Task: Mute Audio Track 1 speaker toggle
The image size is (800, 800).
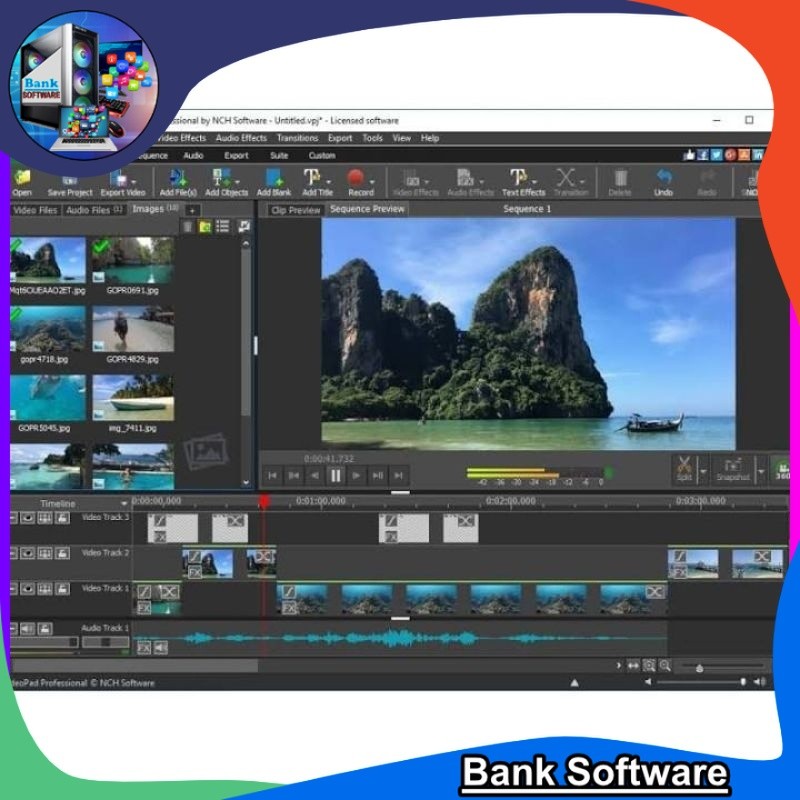Action: pyautogui.click(x=29, y=629)
